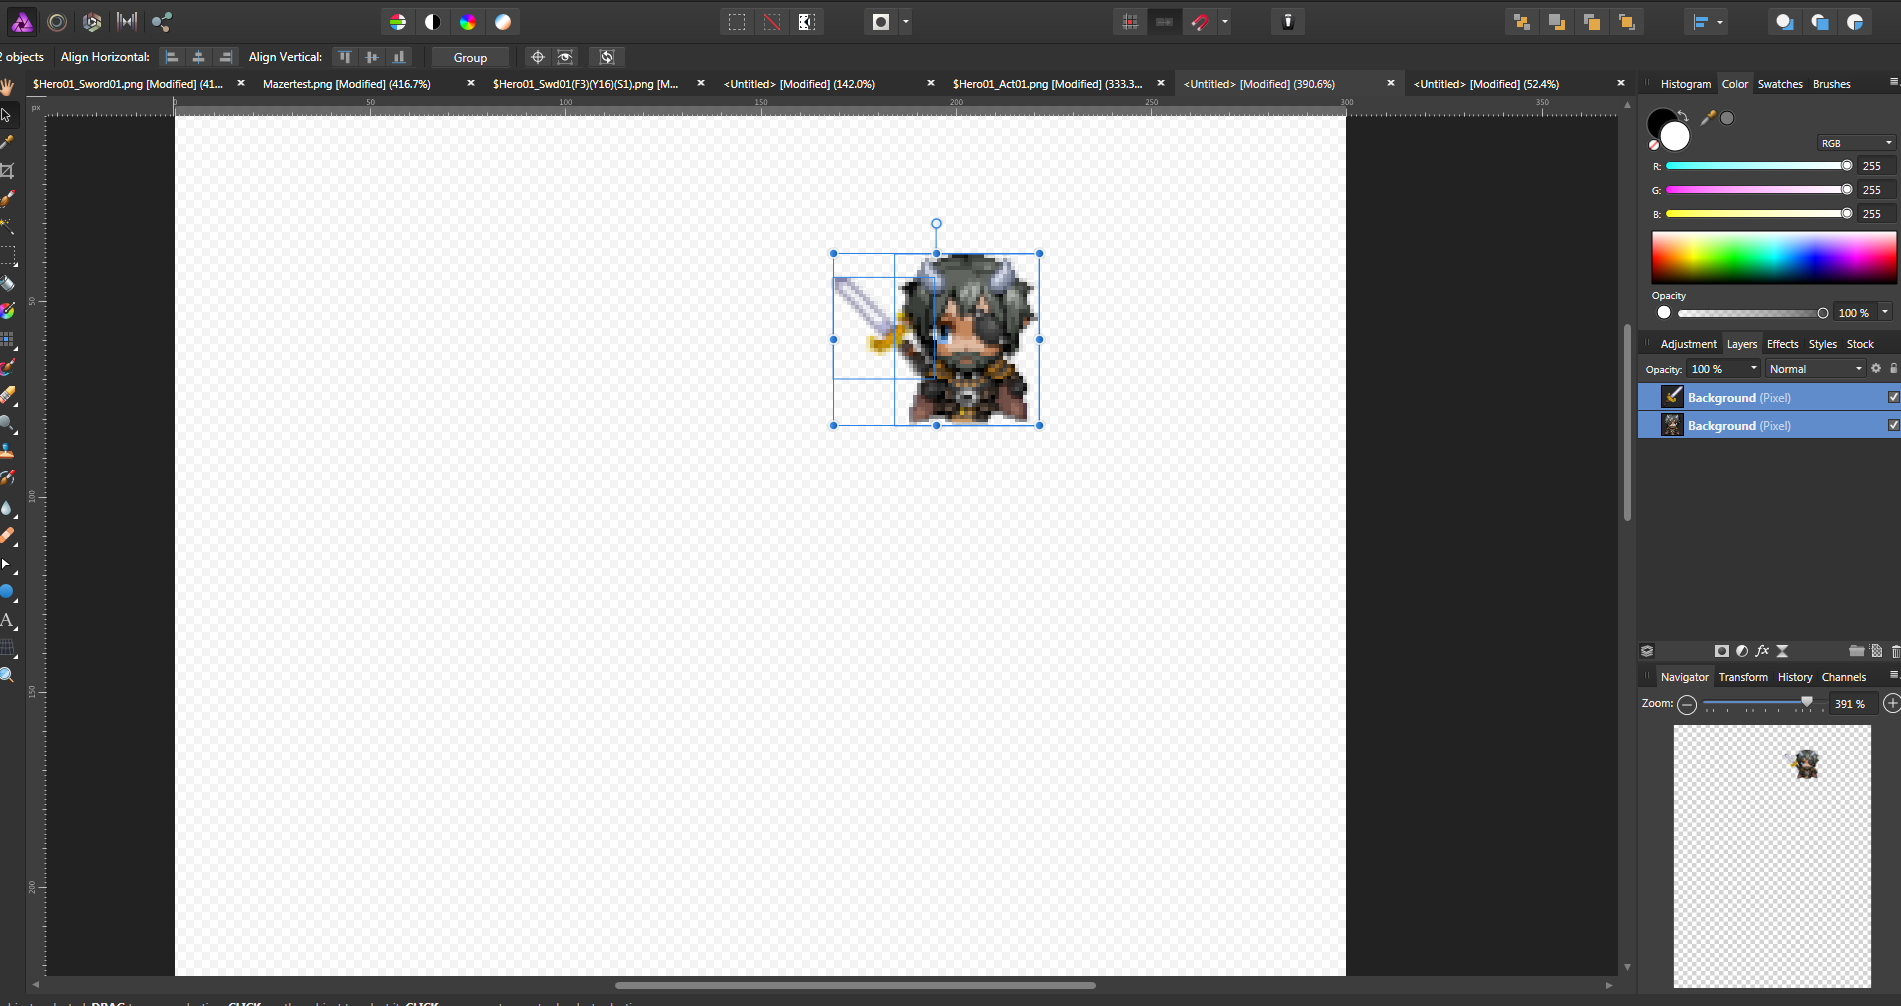Switch to the Histogram panel tab

1686,84
